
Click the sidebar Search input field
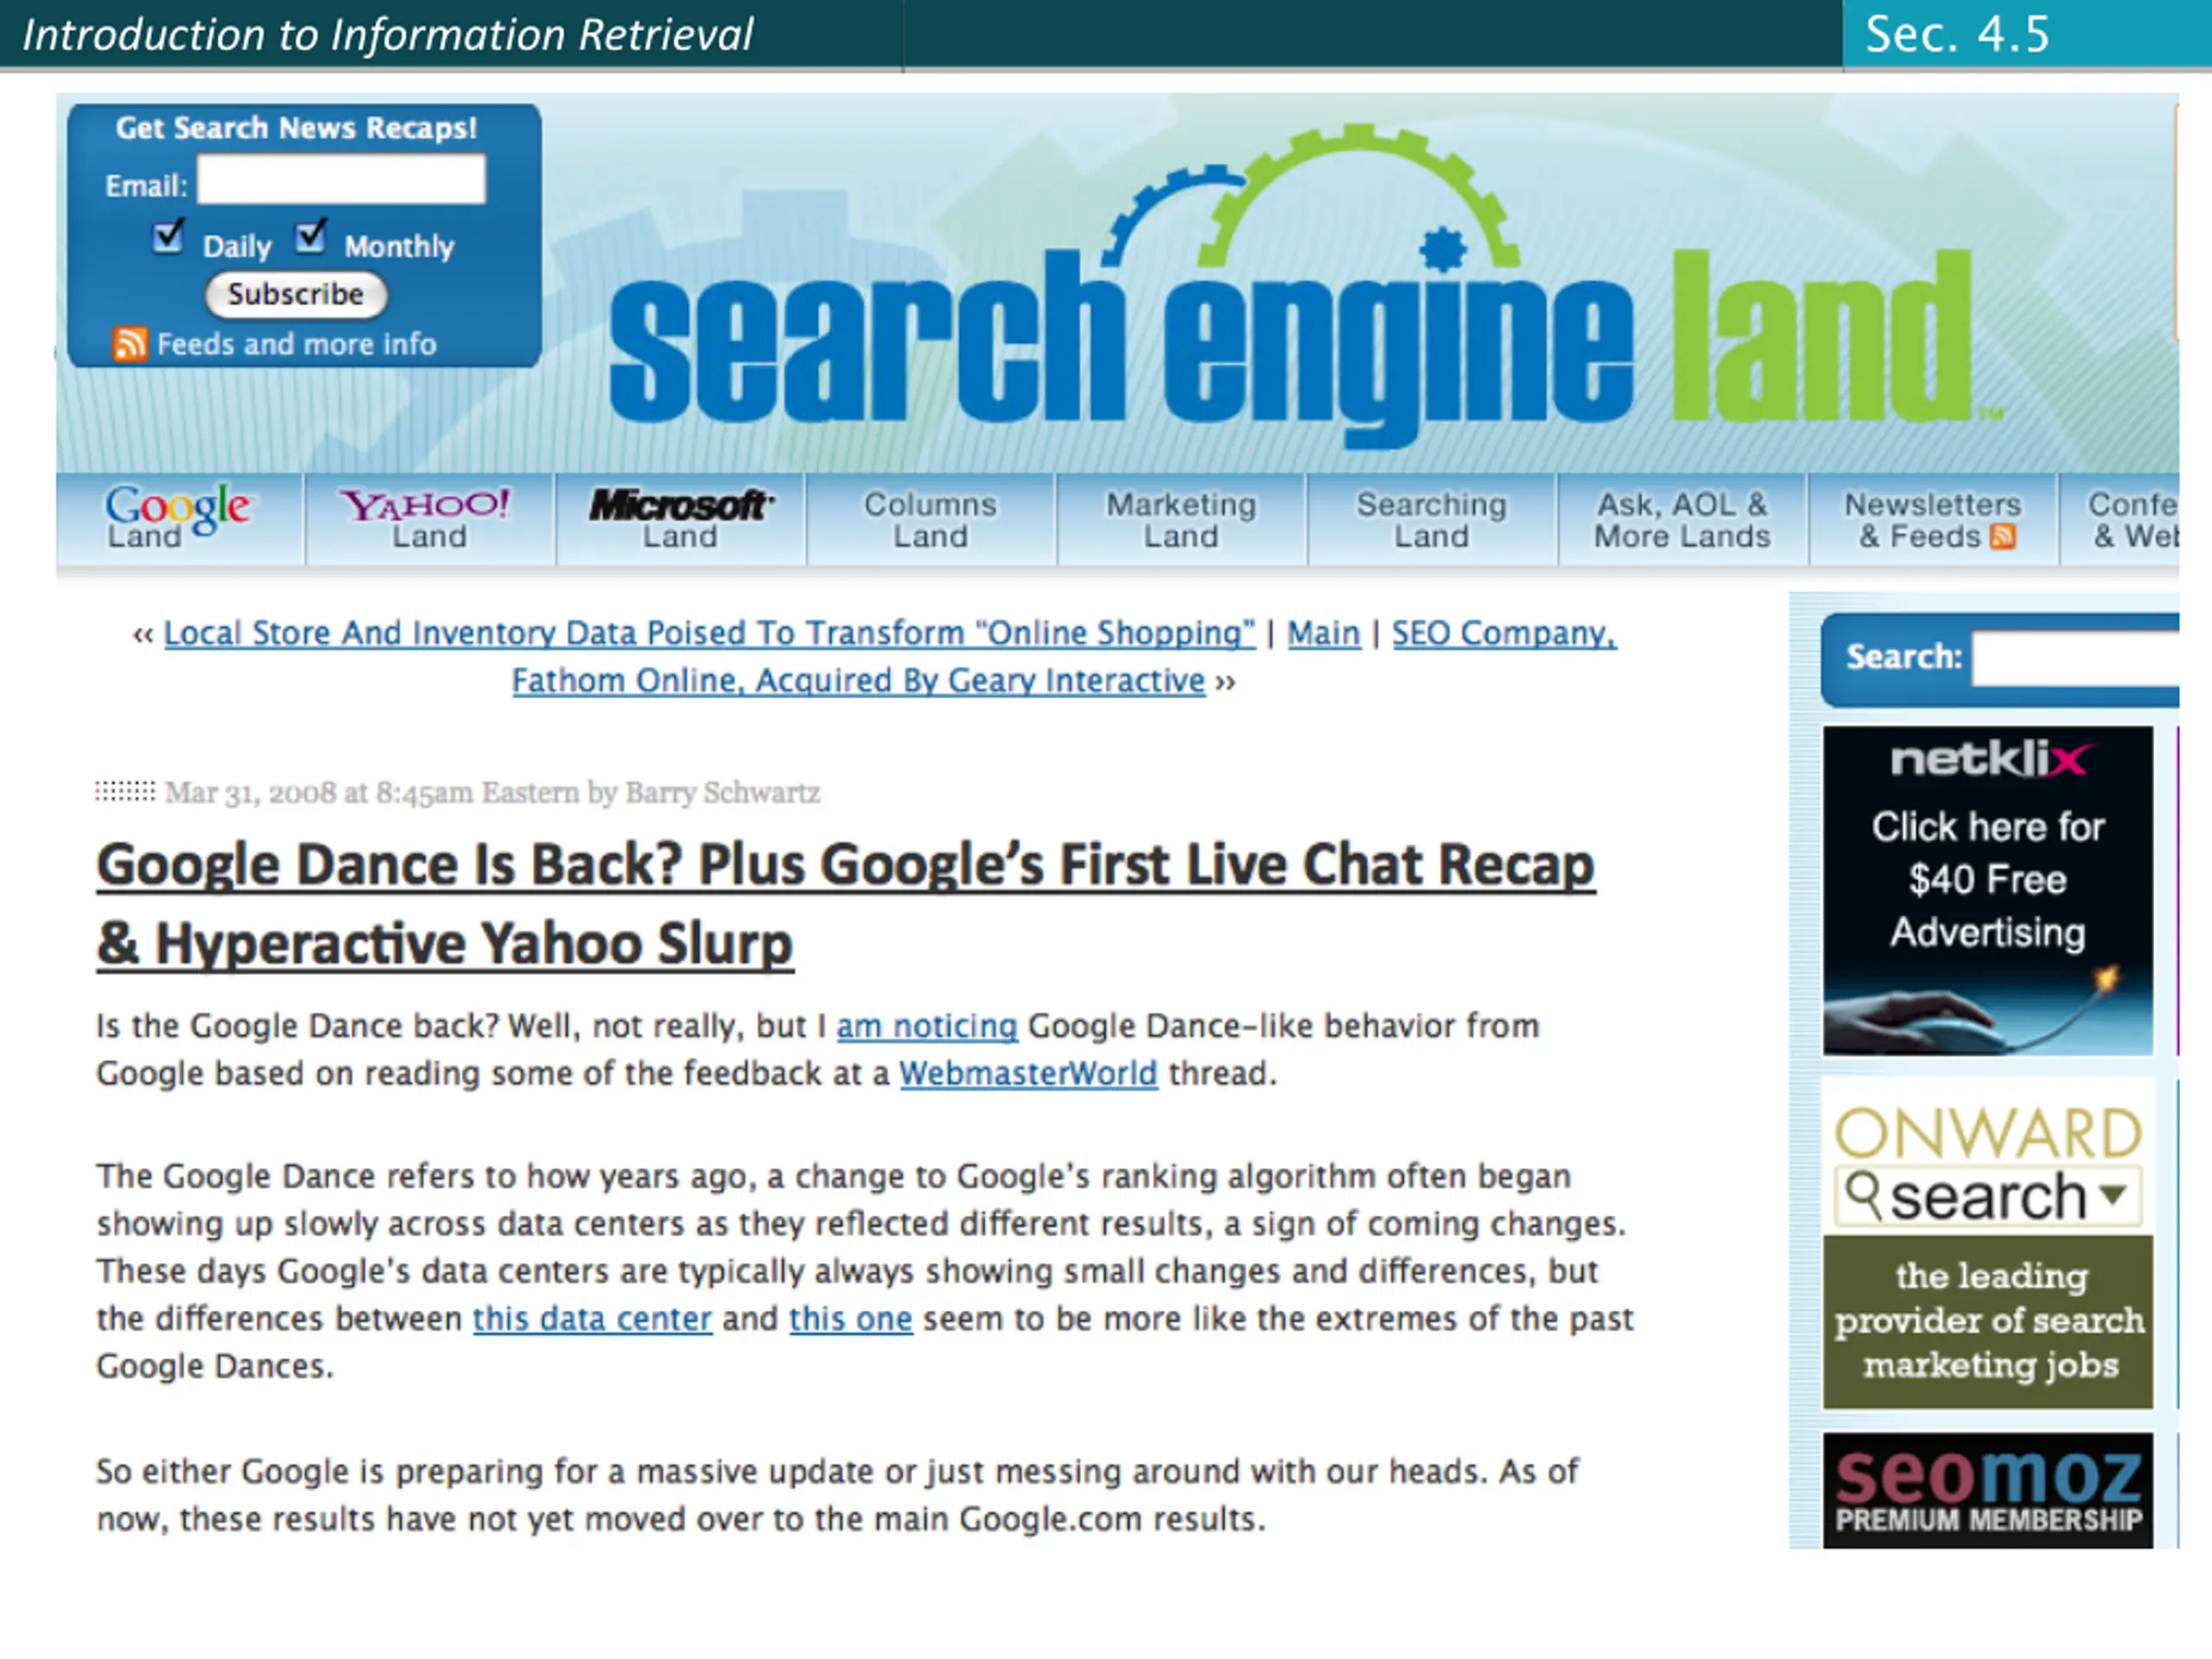(x=2076, y=658)
